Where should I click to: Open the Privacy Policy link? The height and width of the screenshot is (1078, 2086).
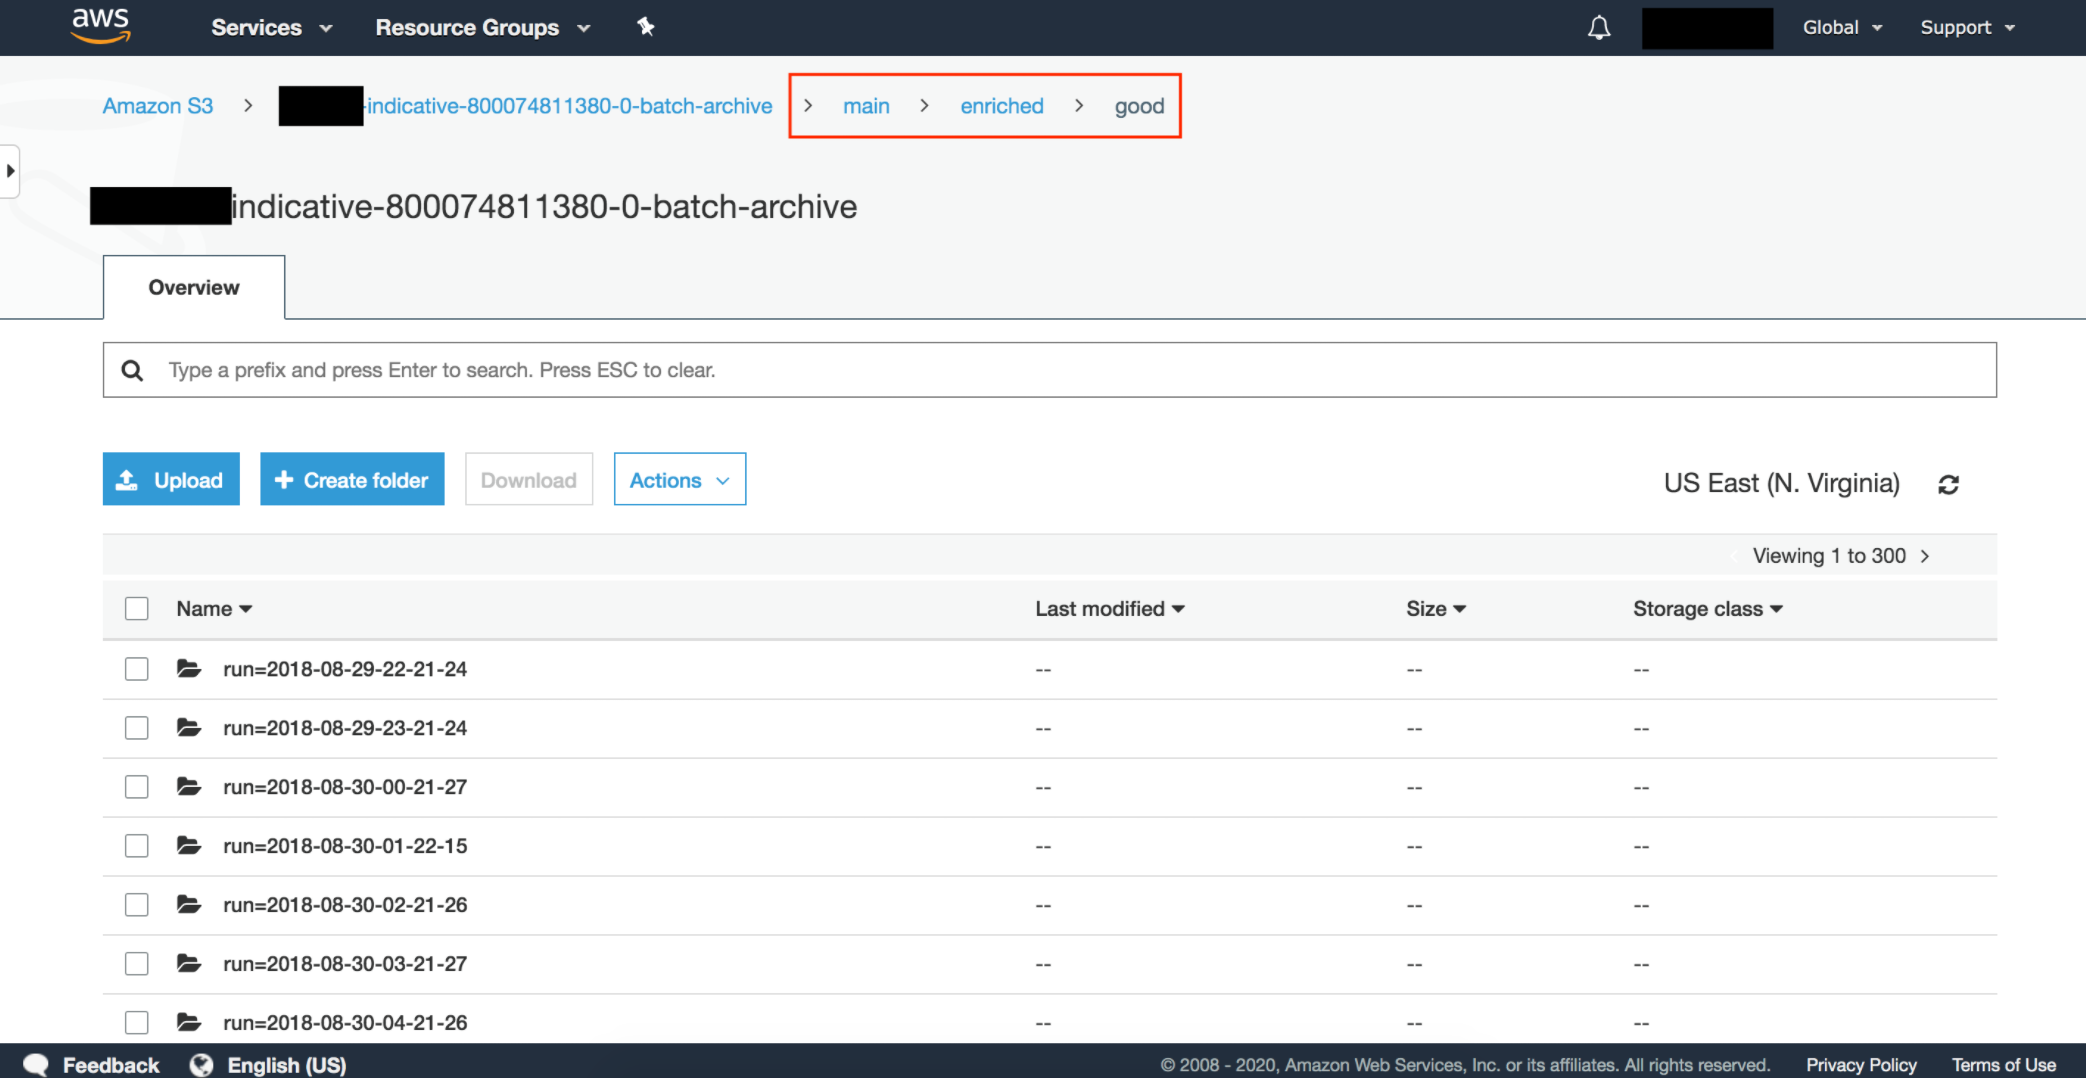1861,1065
